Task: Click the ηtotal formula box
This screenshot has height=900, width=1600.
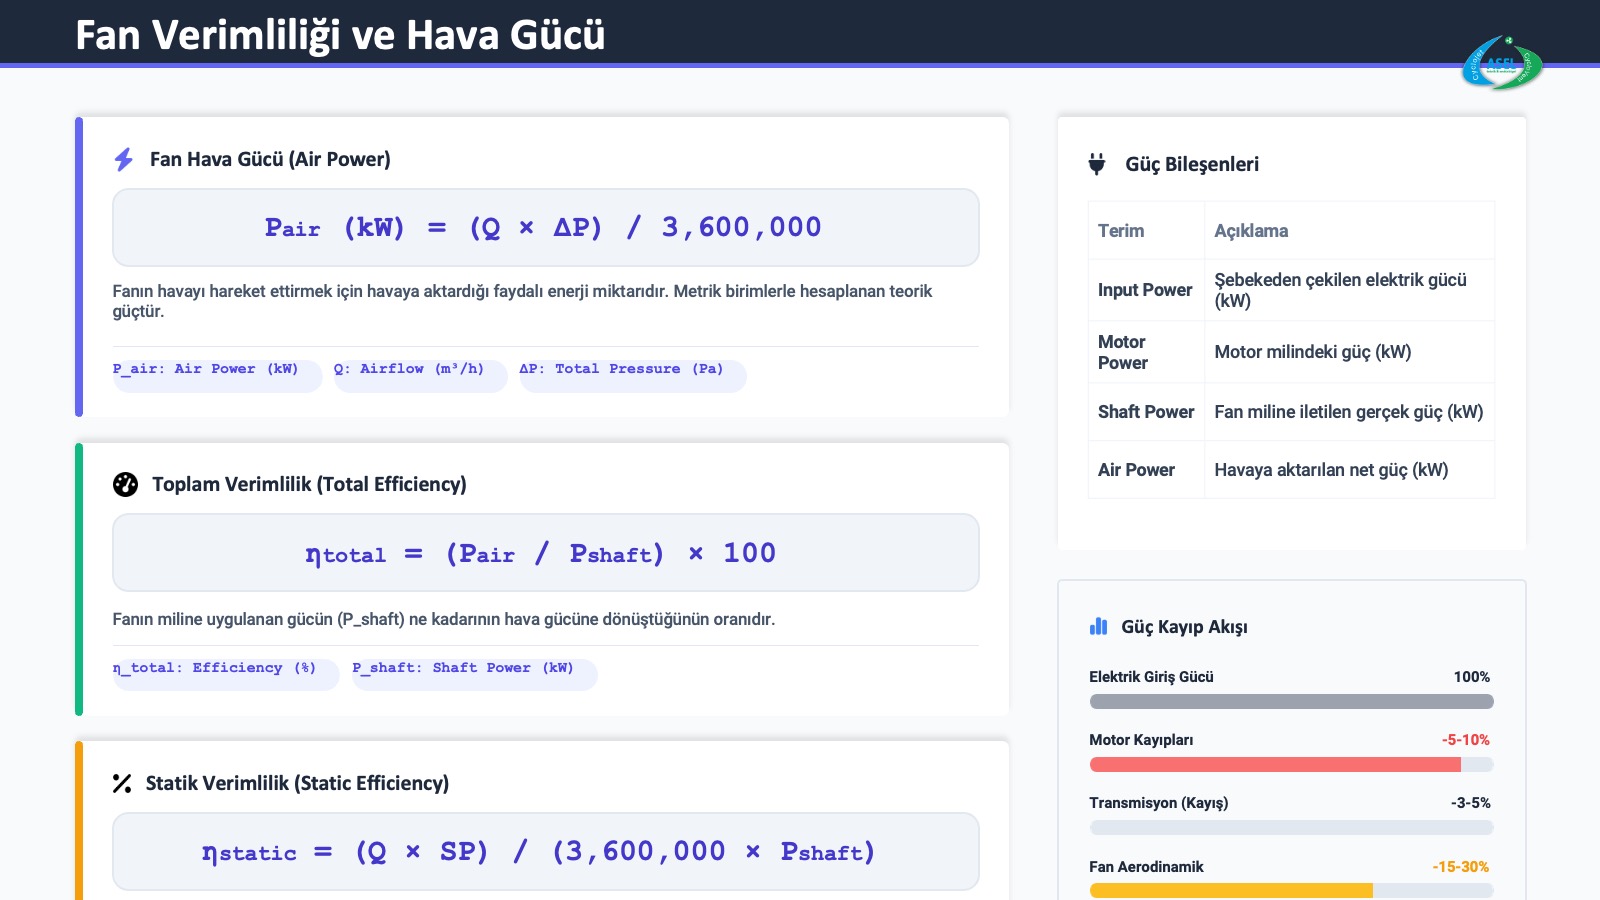Action: pyautogui.click(x=545, y=553)
